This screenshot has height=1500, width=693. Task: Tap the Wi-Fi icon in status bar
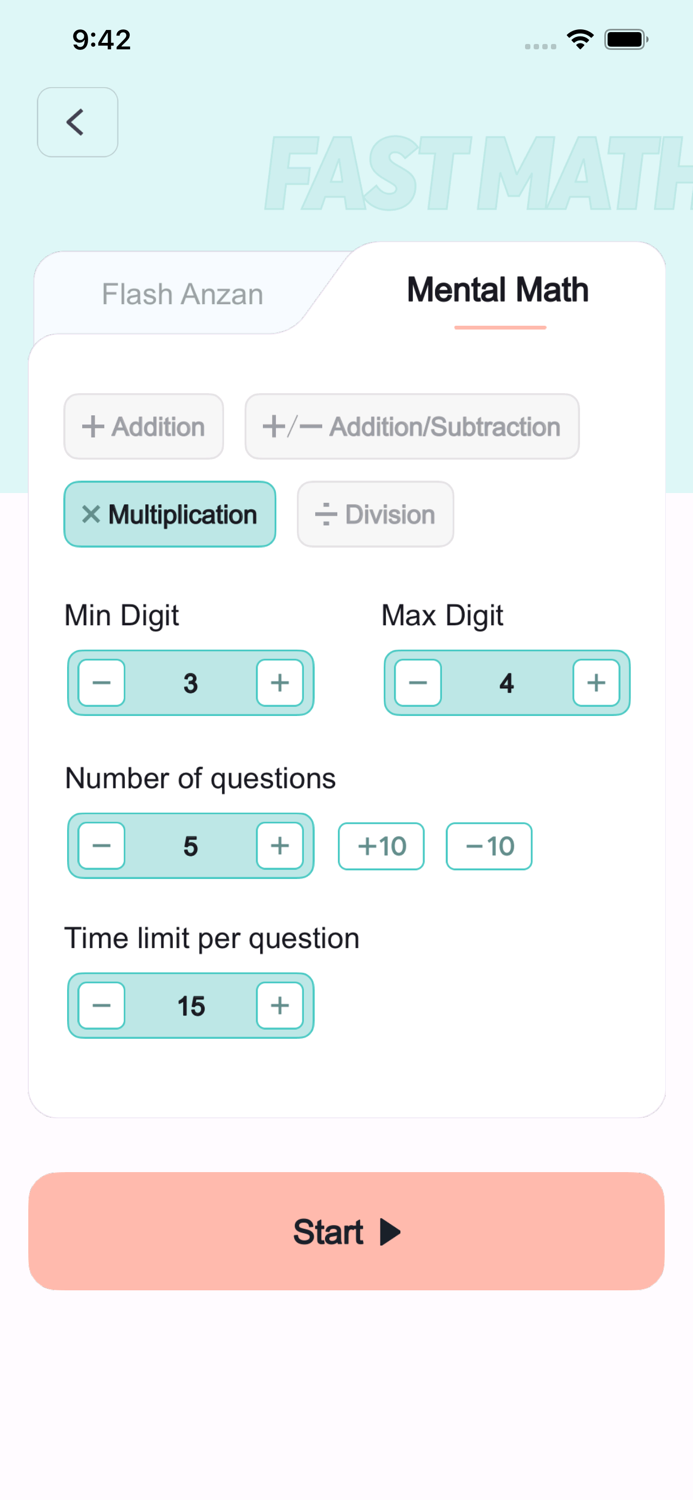pos(581,40)
